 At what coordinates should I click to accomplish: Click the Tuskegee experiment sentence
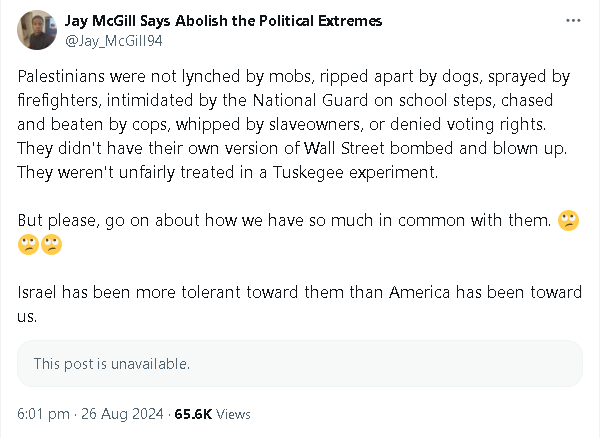click(228, 173)
